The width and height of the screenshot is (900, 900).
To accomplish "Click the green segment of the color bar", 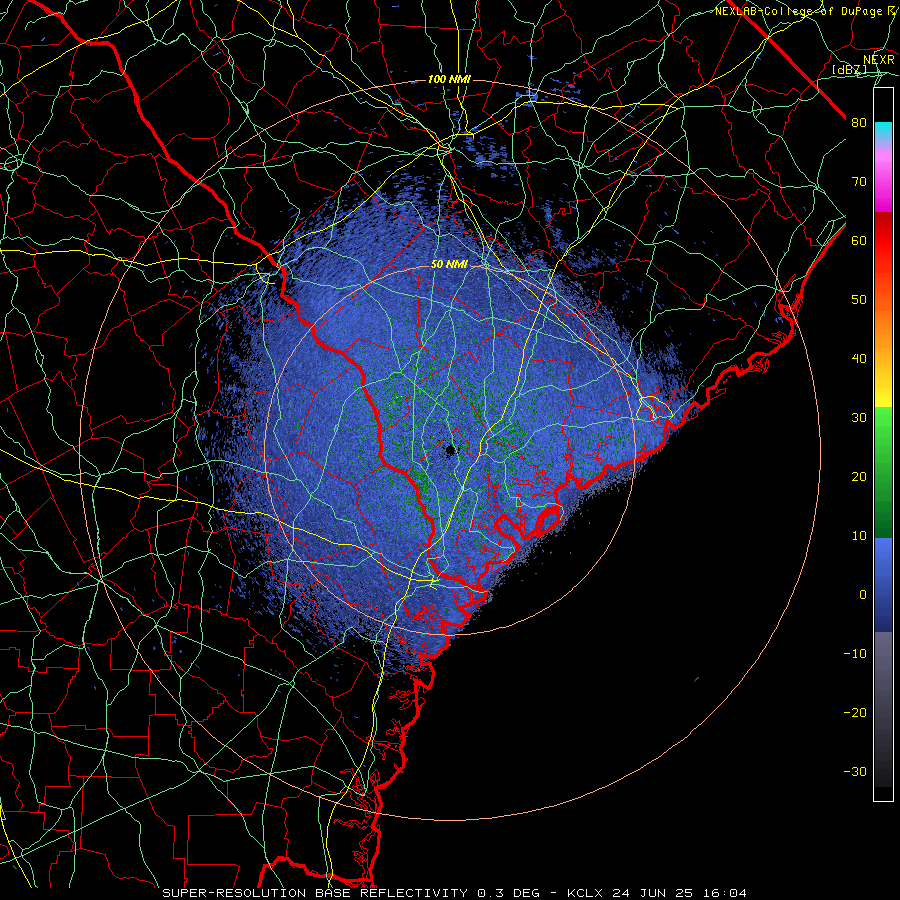I will (x=883, y=472).
